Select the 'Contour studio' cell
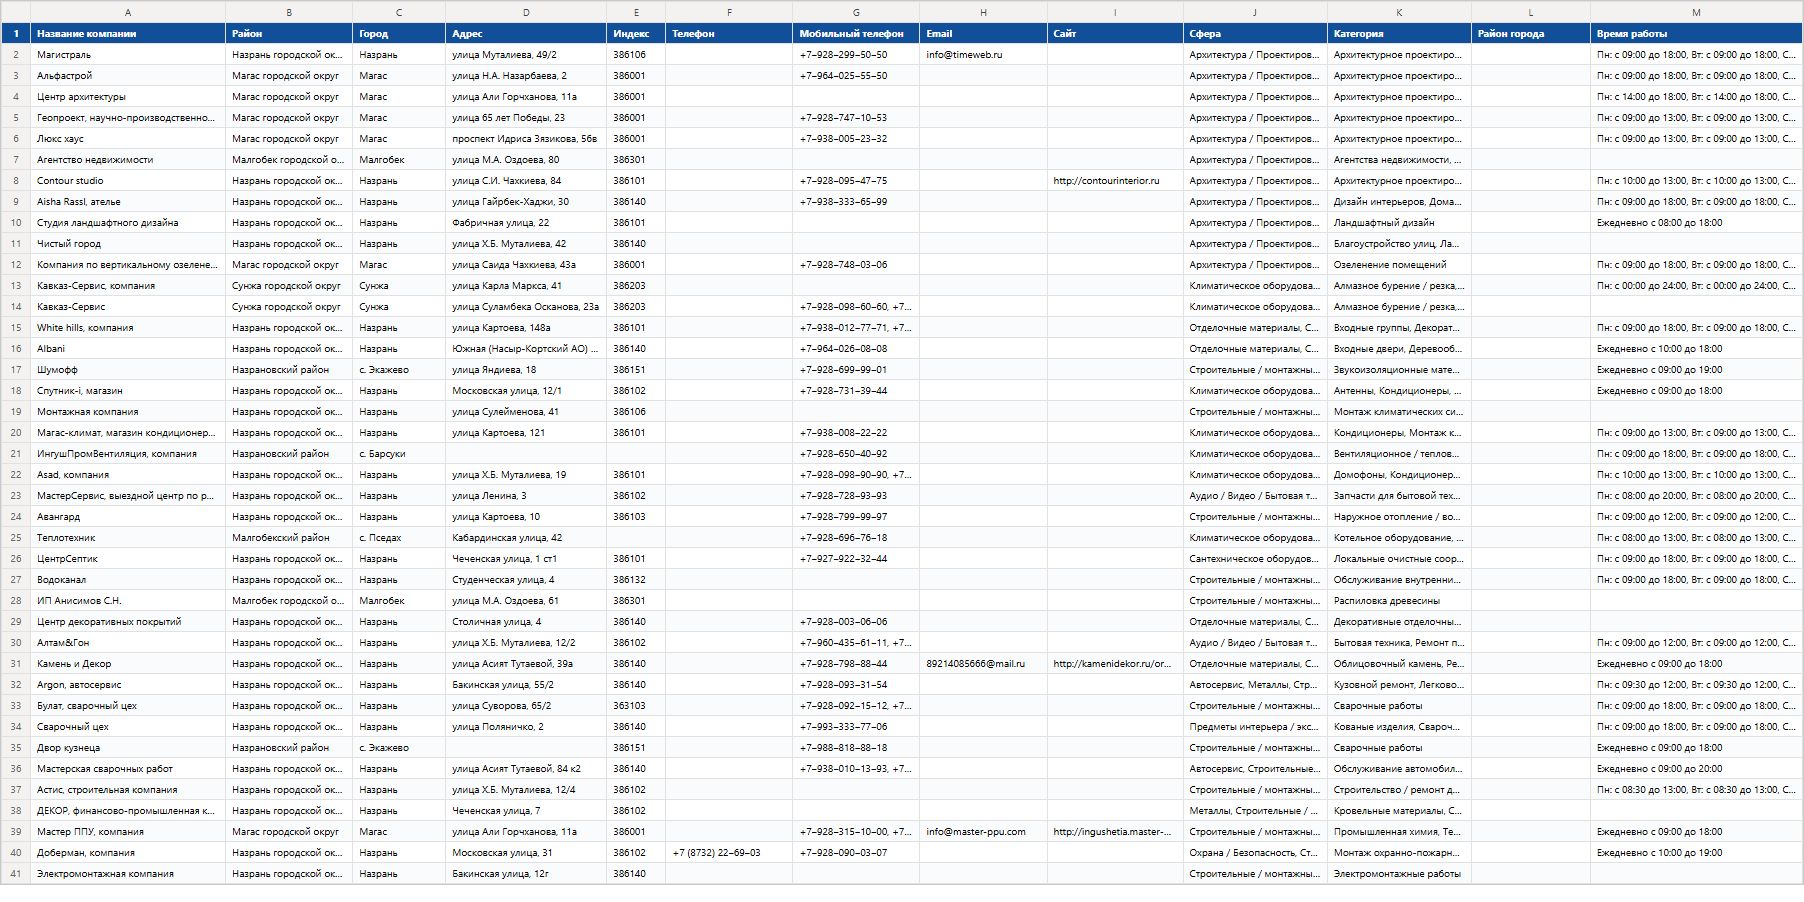 (128, 180)
